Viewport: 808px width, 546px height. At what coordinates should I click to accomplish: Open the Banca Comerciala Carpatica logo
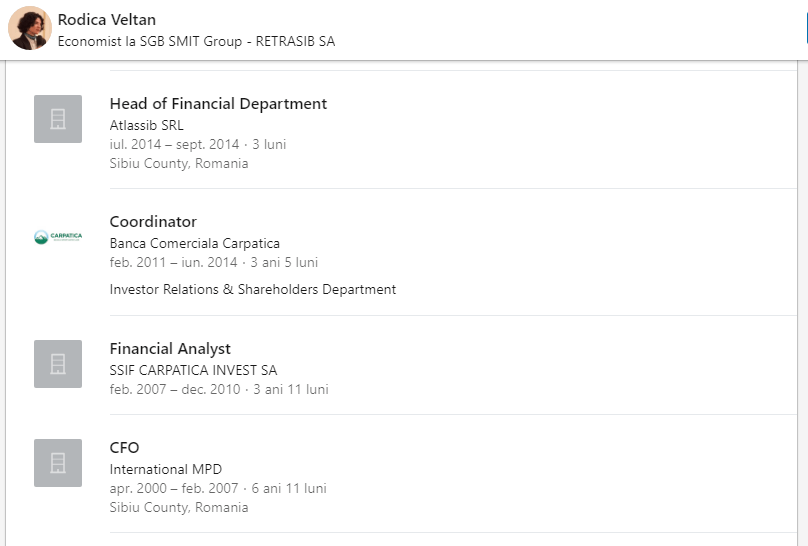(x=58, y=237)
